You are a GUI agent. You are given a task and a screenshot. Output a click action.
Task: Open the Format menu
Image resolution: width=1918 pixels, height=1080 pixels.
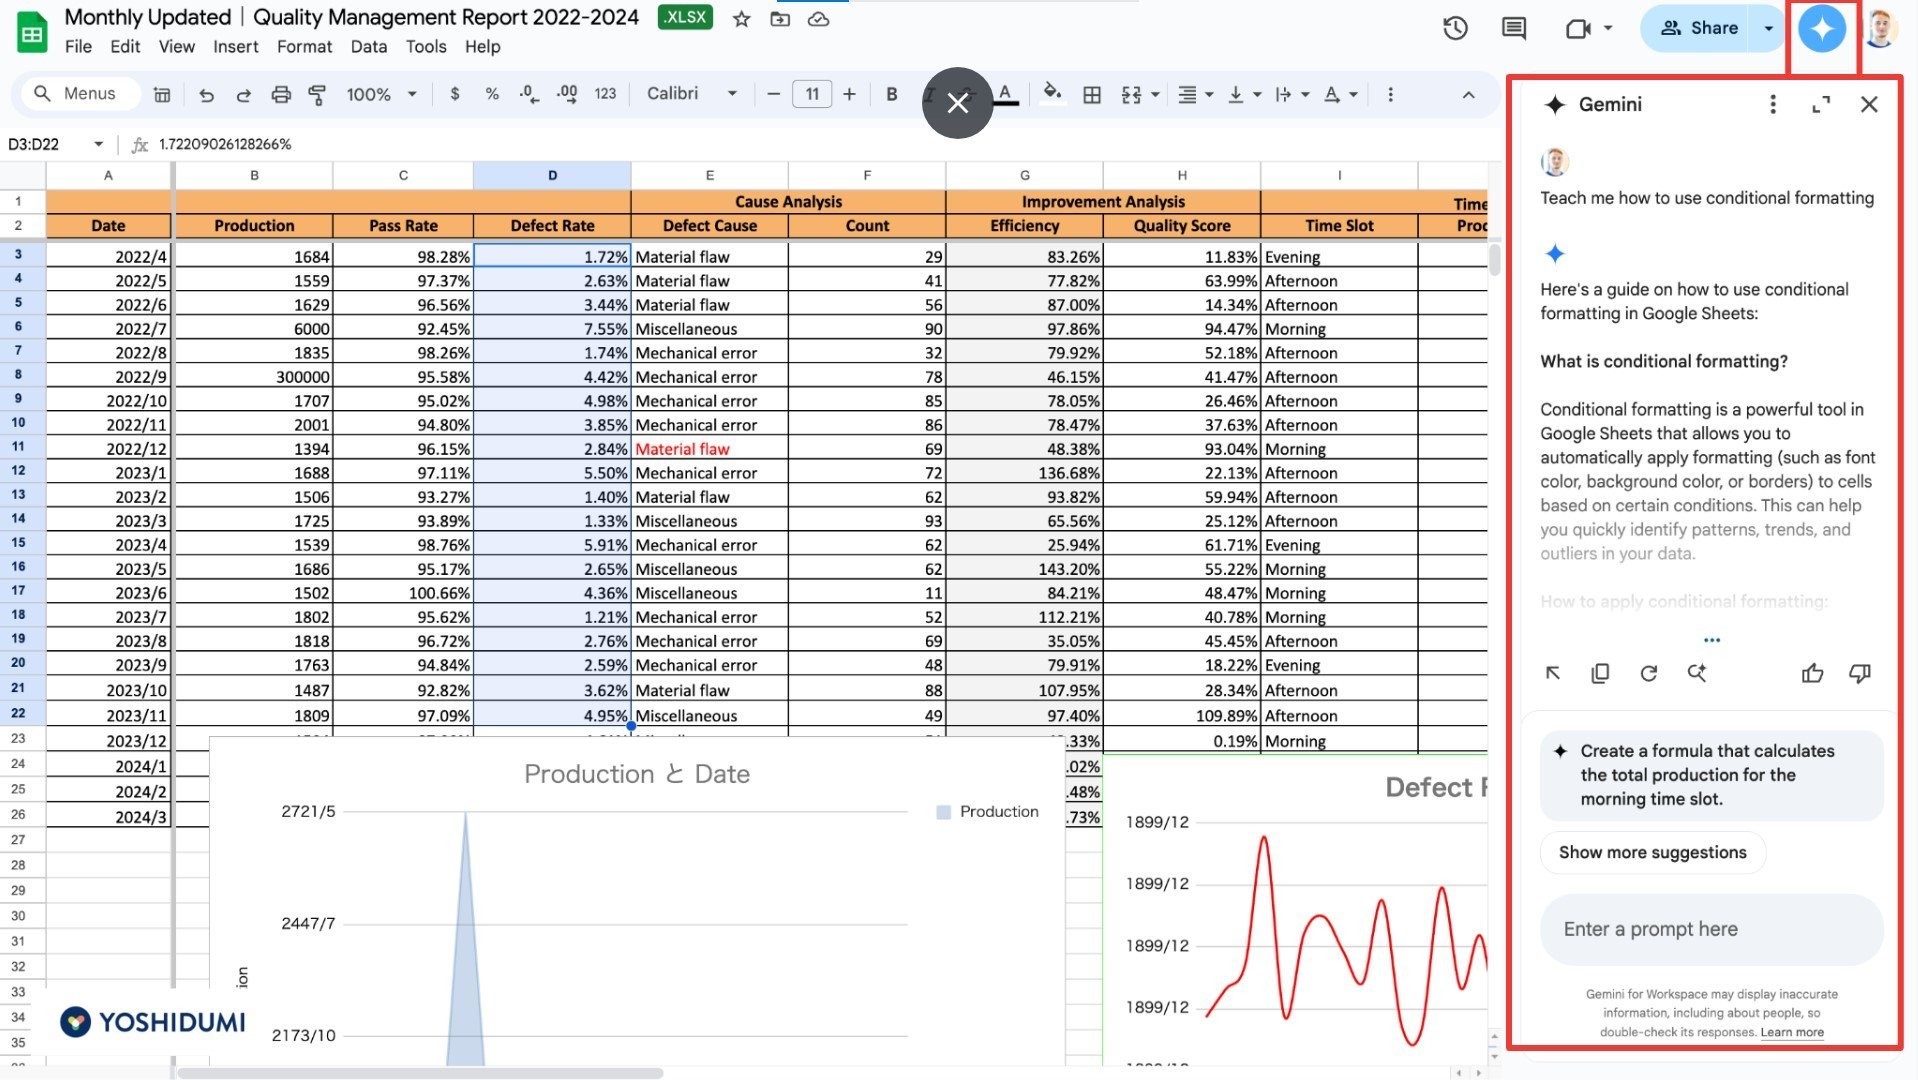click(x=304, y=46)
